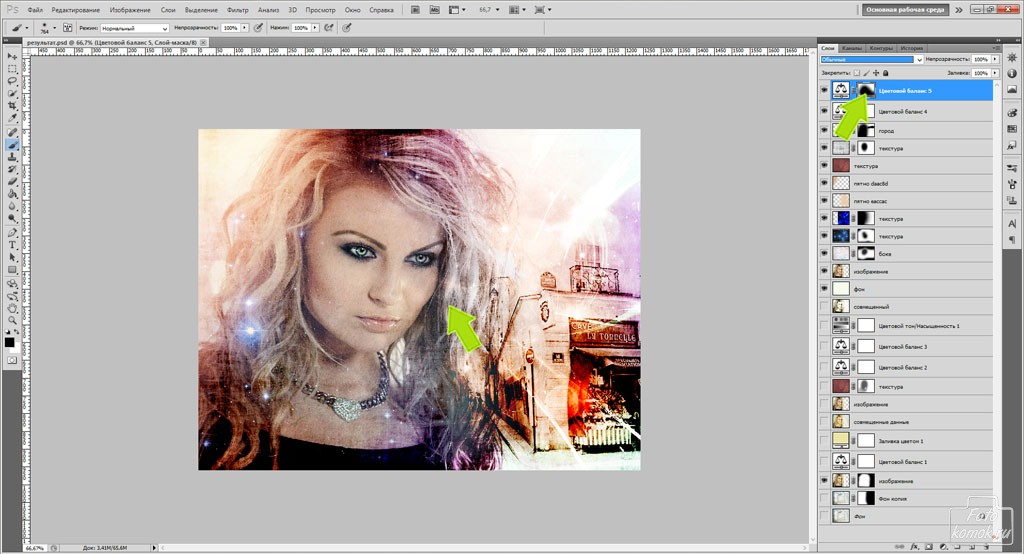
Task: Select the Lasso tool
Action: pos(12,81)
